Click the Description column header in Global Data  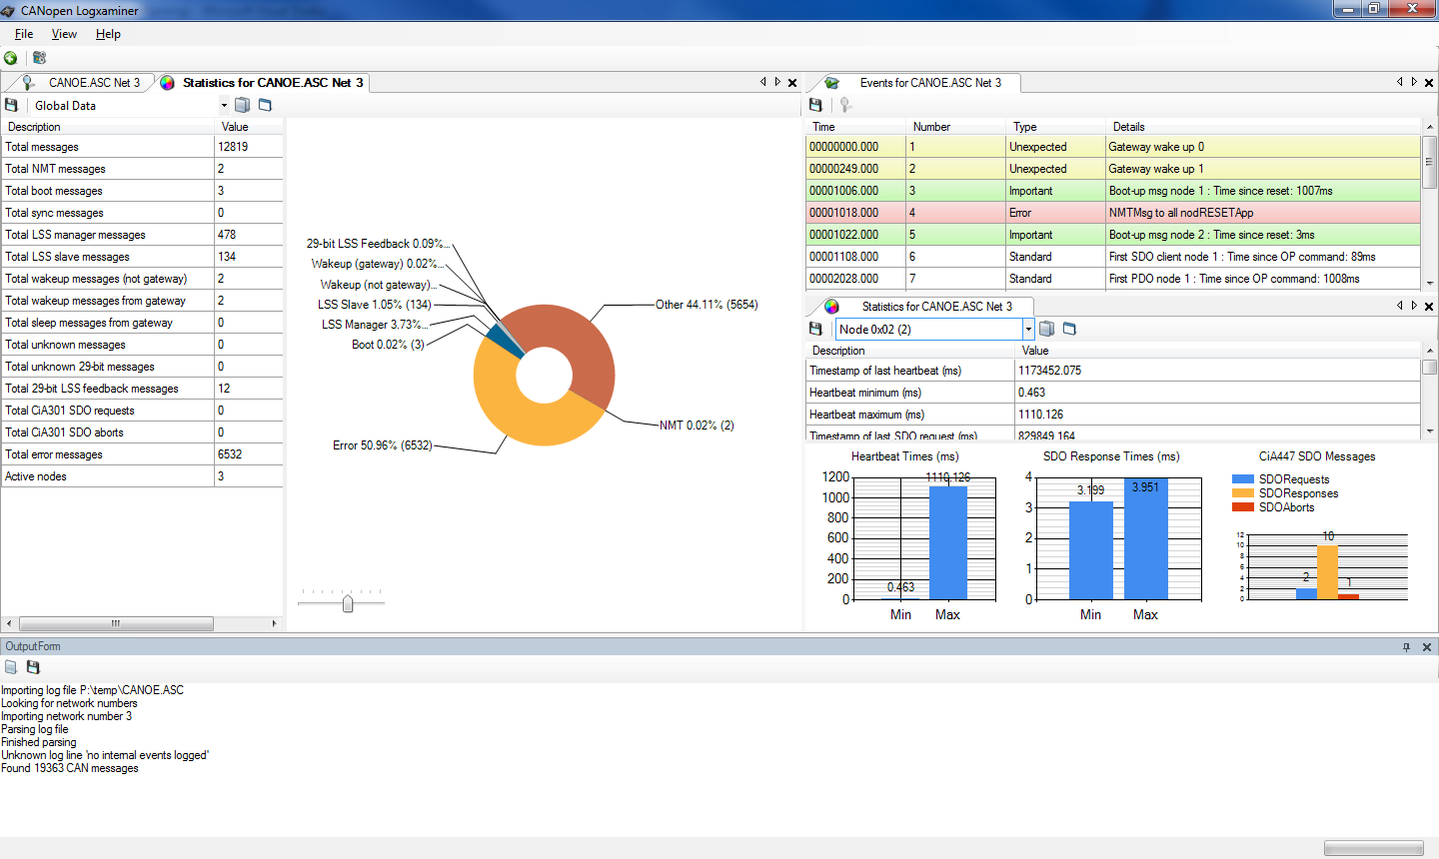point(35,127)
